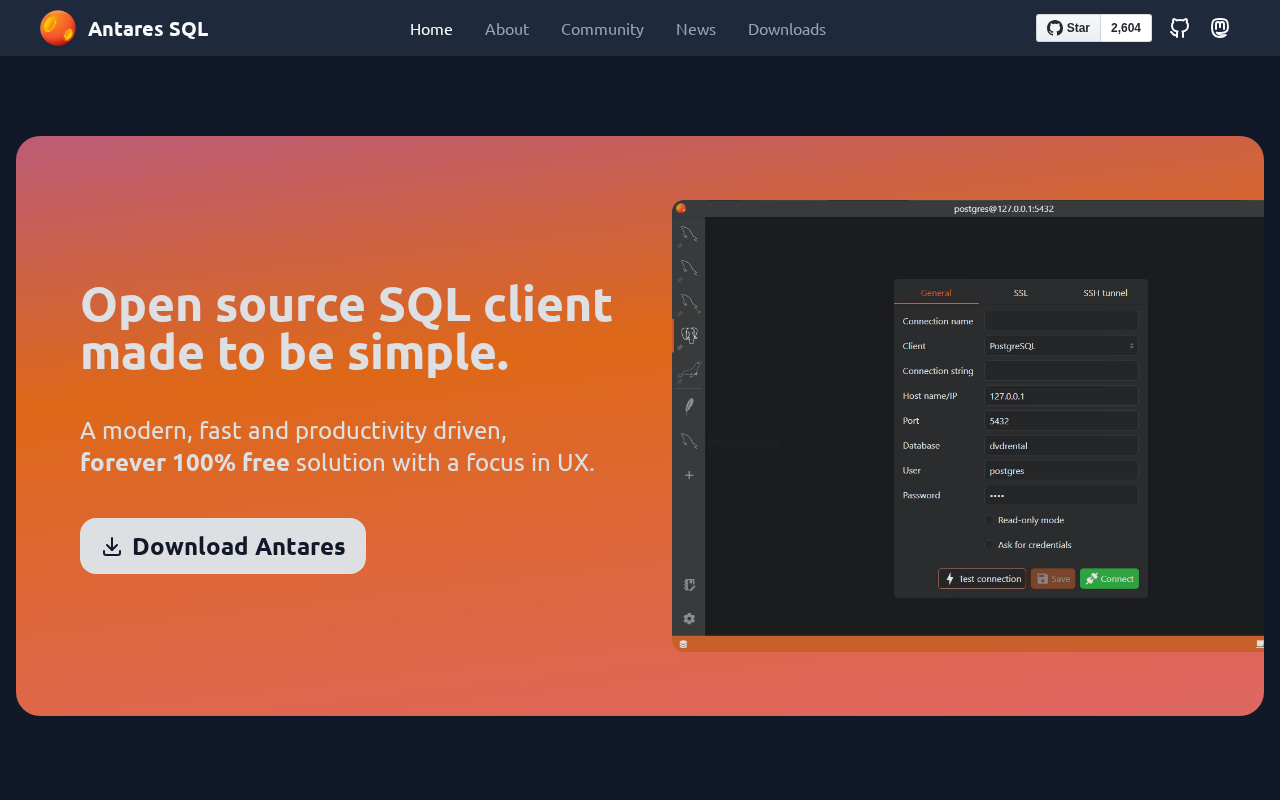The image size is (1280, 800).
Task: Select the feather SQLite connection icon
Action: click(x=689, y=405)
